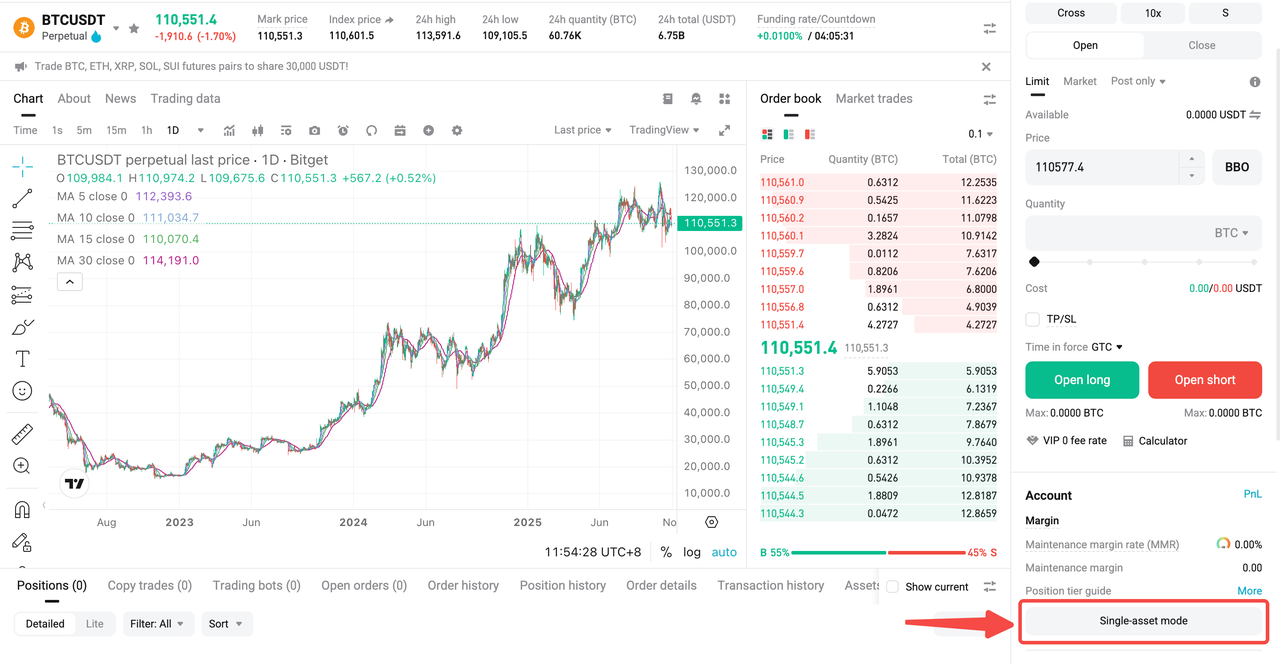Viewport: 1280px width, 664px height.
Task: Open the alert clock icon on chart toolbar
Action: click(x=342, y=130)
